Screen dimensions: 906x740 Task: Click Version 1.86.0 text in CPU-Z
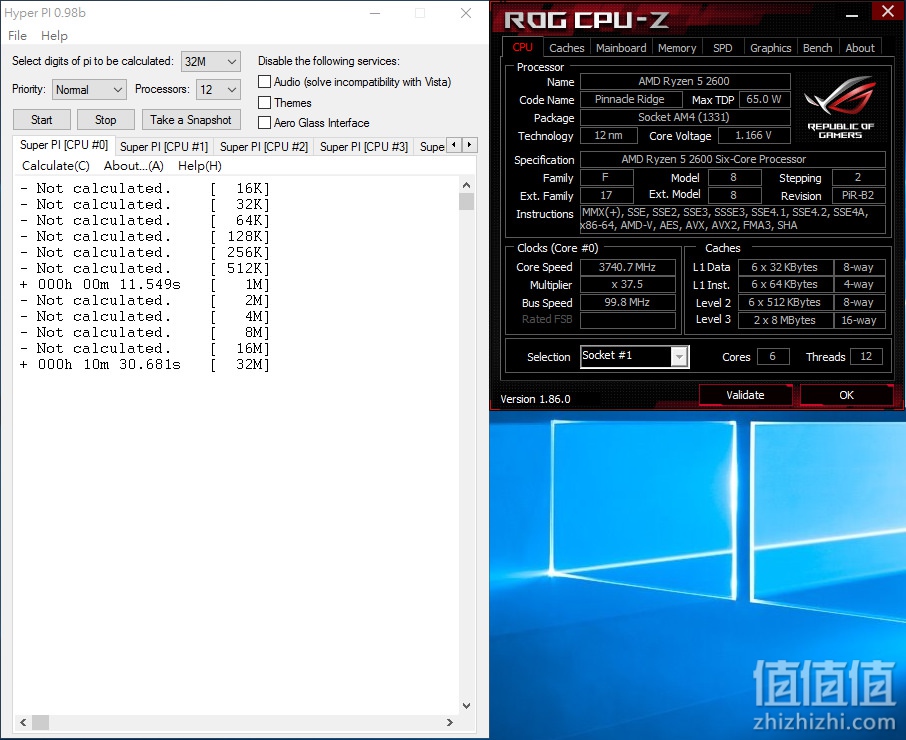pos(535,399)
